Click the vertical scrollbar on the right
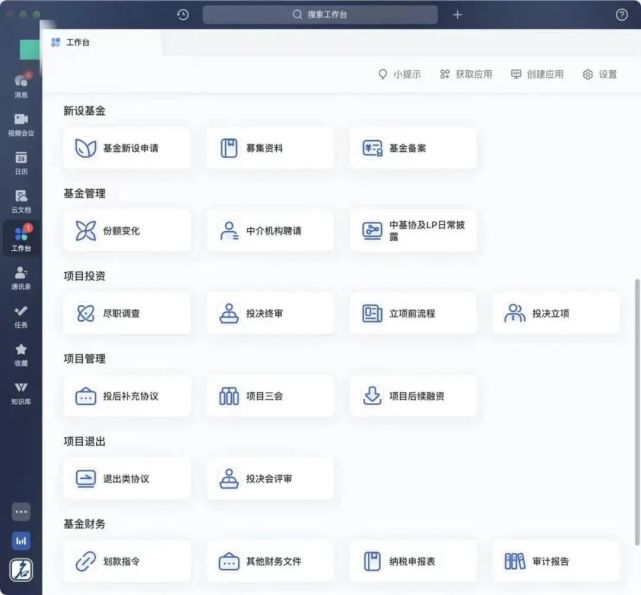Screen dimensions: 641x595 (x=637, y=412)
